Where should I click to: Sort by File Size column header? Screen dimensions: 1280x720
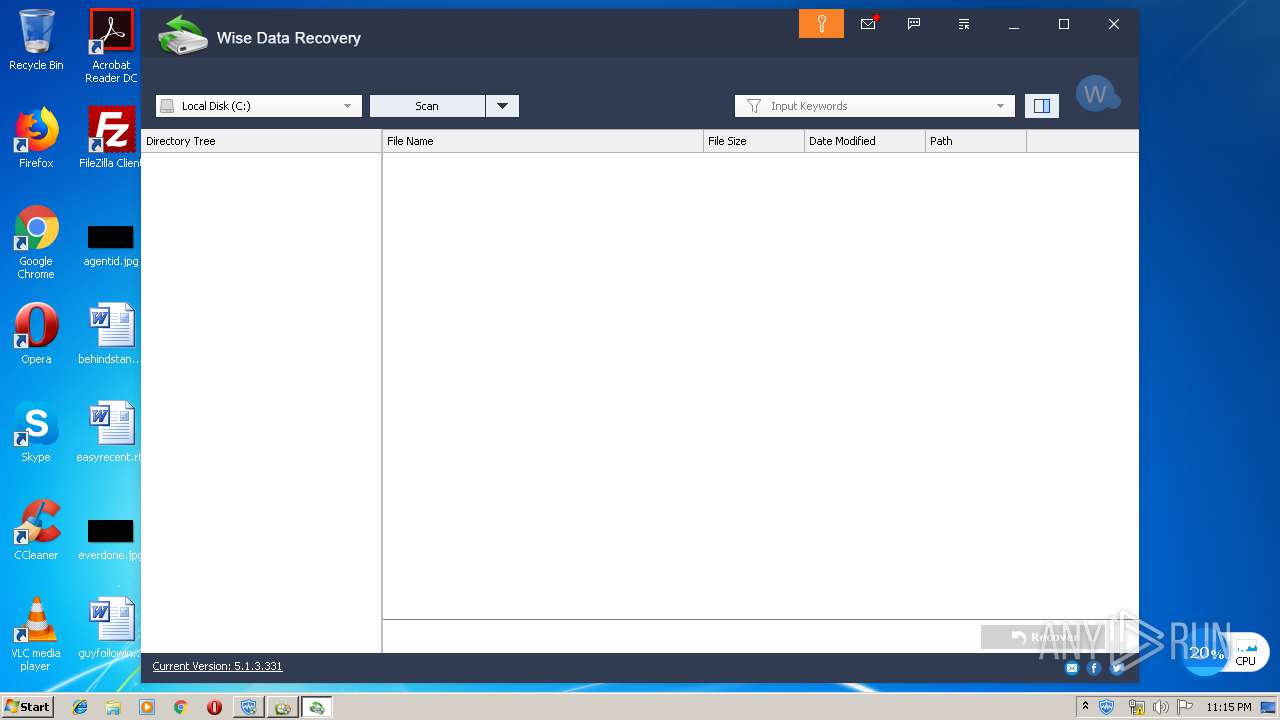tap(754, 141)
